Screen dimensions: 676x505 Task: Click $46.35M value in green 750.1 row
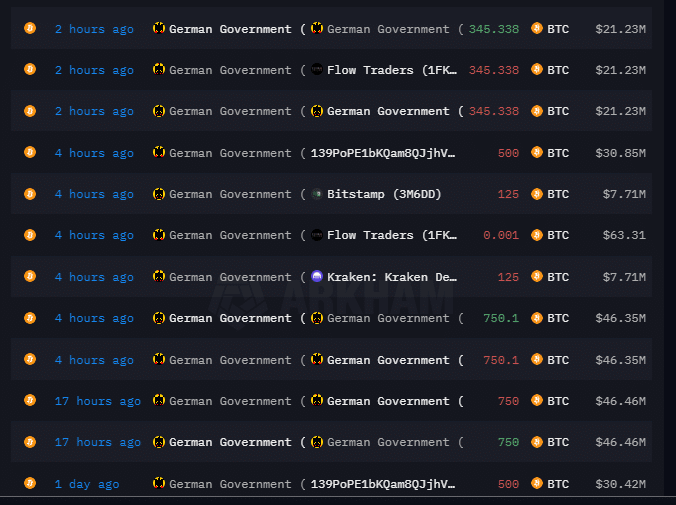(620, 318)
